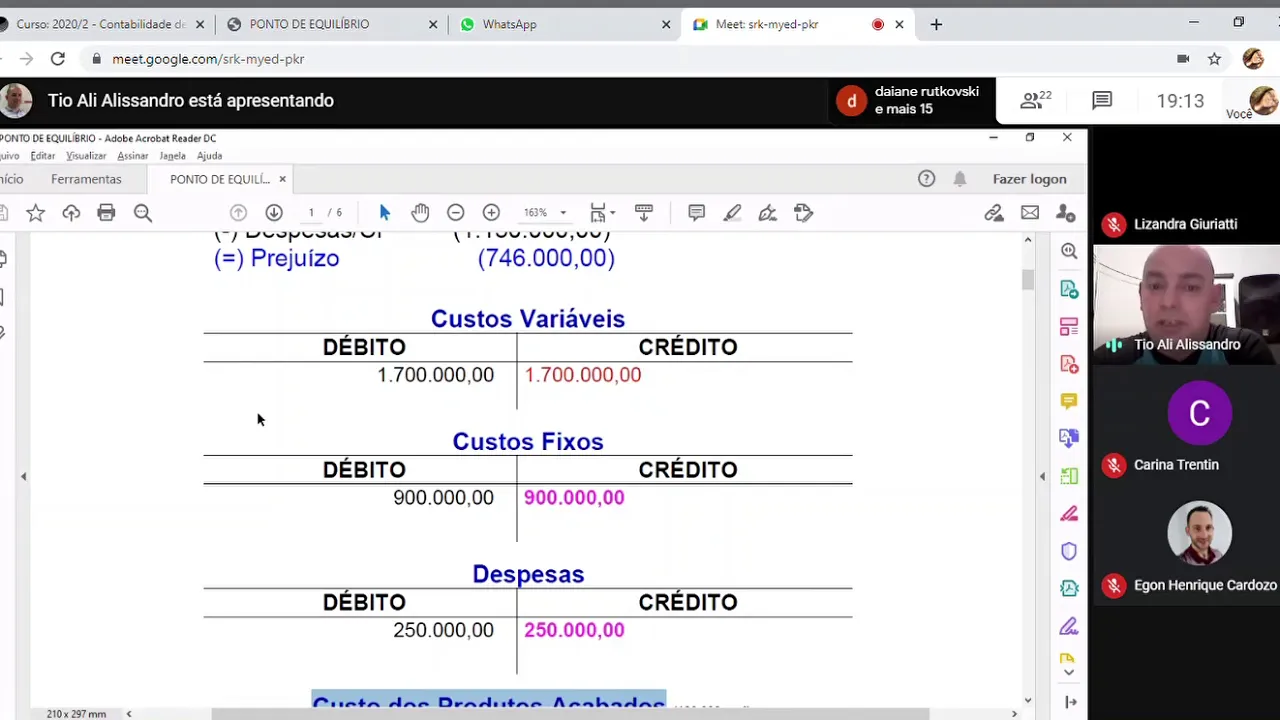Add file to favorites star in Acrobat

point(35,212)
